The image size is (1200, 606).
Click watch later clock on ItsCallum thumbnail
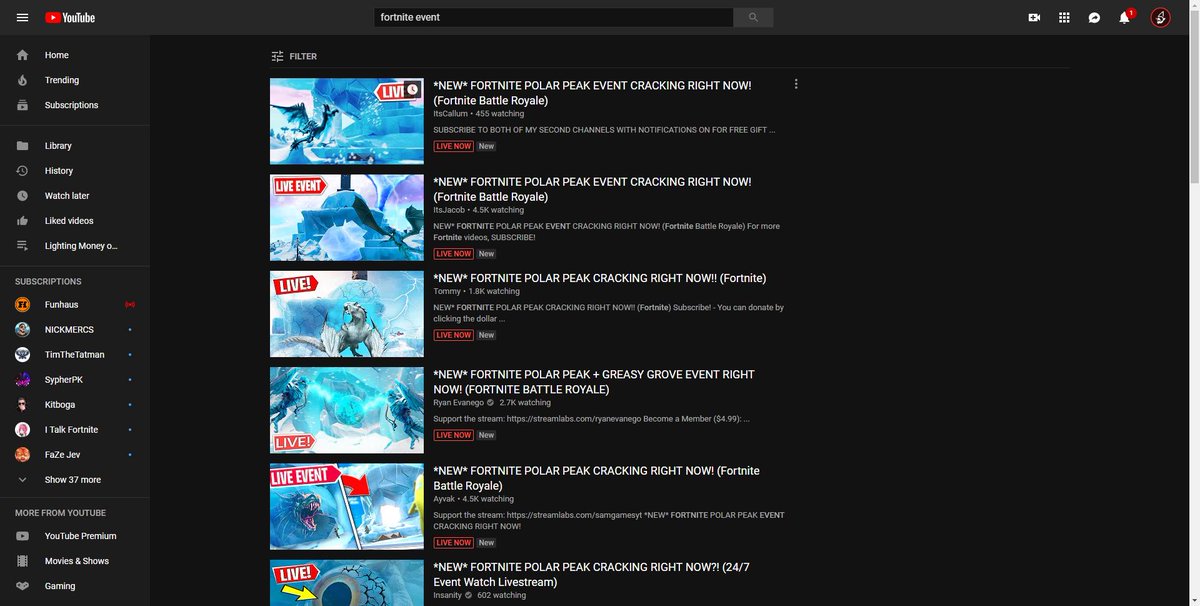[x=412, y=90]
